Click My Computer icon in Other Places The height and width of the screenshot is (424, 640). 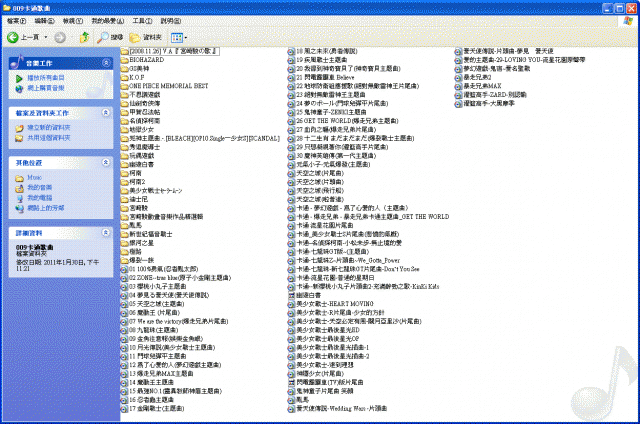[x=19, y=198]
